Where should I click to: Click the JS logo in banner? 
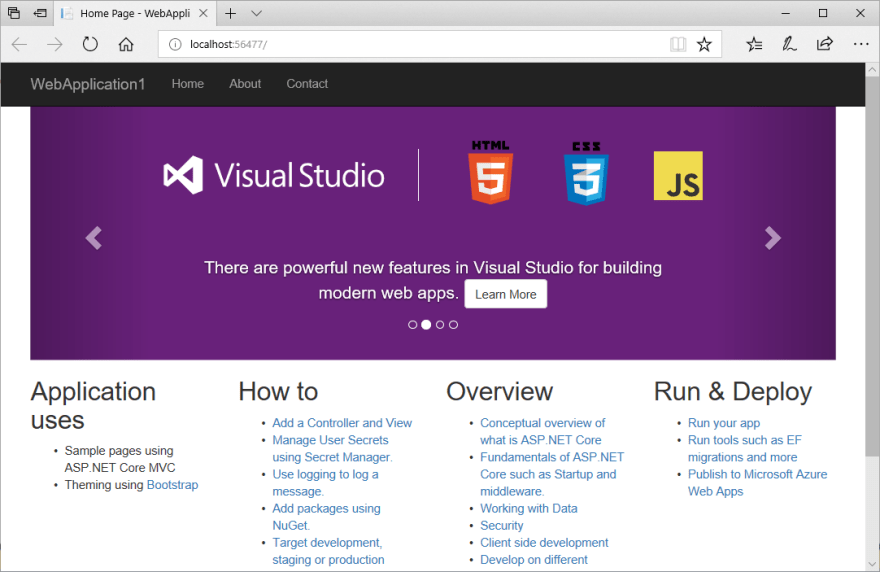(678, 176)
